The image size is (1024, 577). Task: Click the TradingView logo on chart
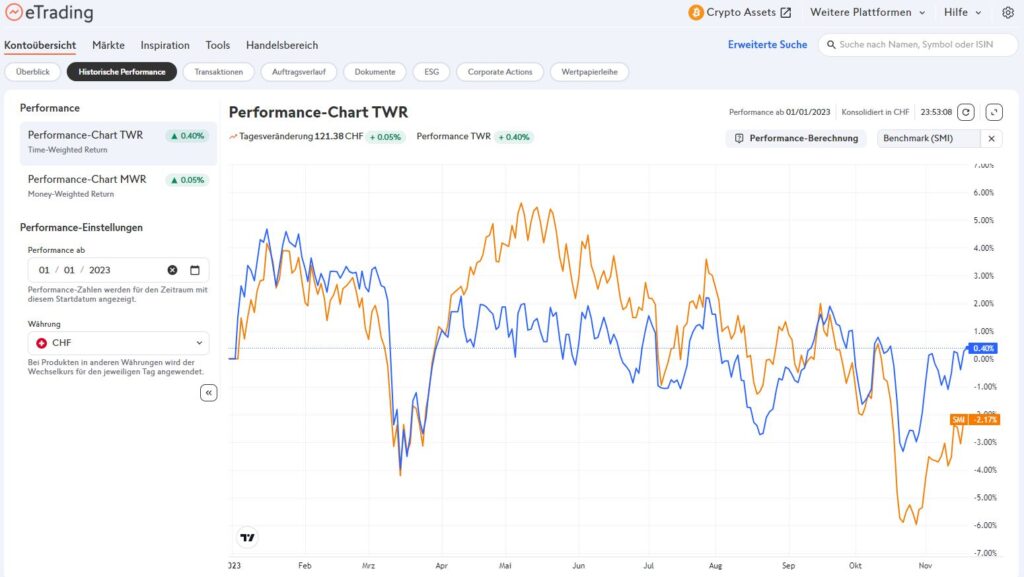click(x=248, y=538)
